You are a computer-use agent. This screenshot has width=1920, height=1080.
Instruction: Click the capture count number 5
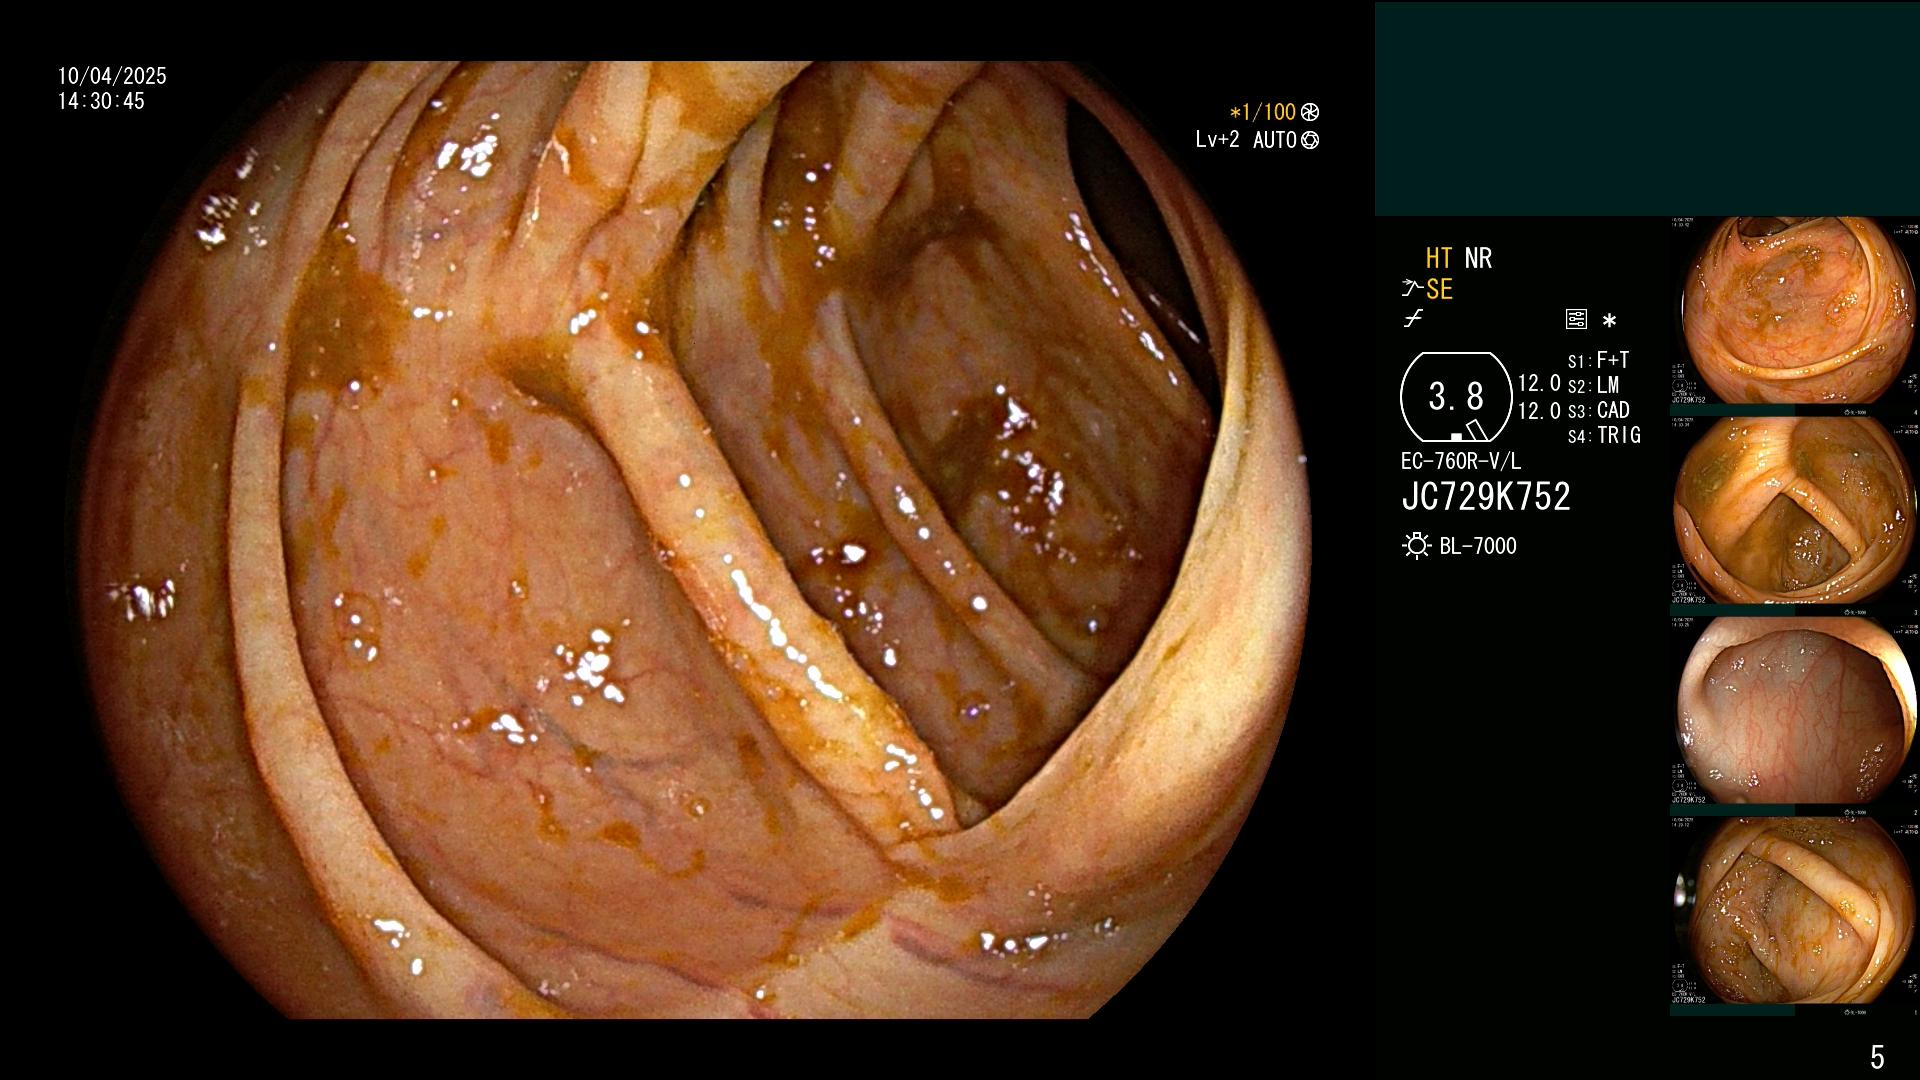pyautogui.click(x=1877, y=1057)
